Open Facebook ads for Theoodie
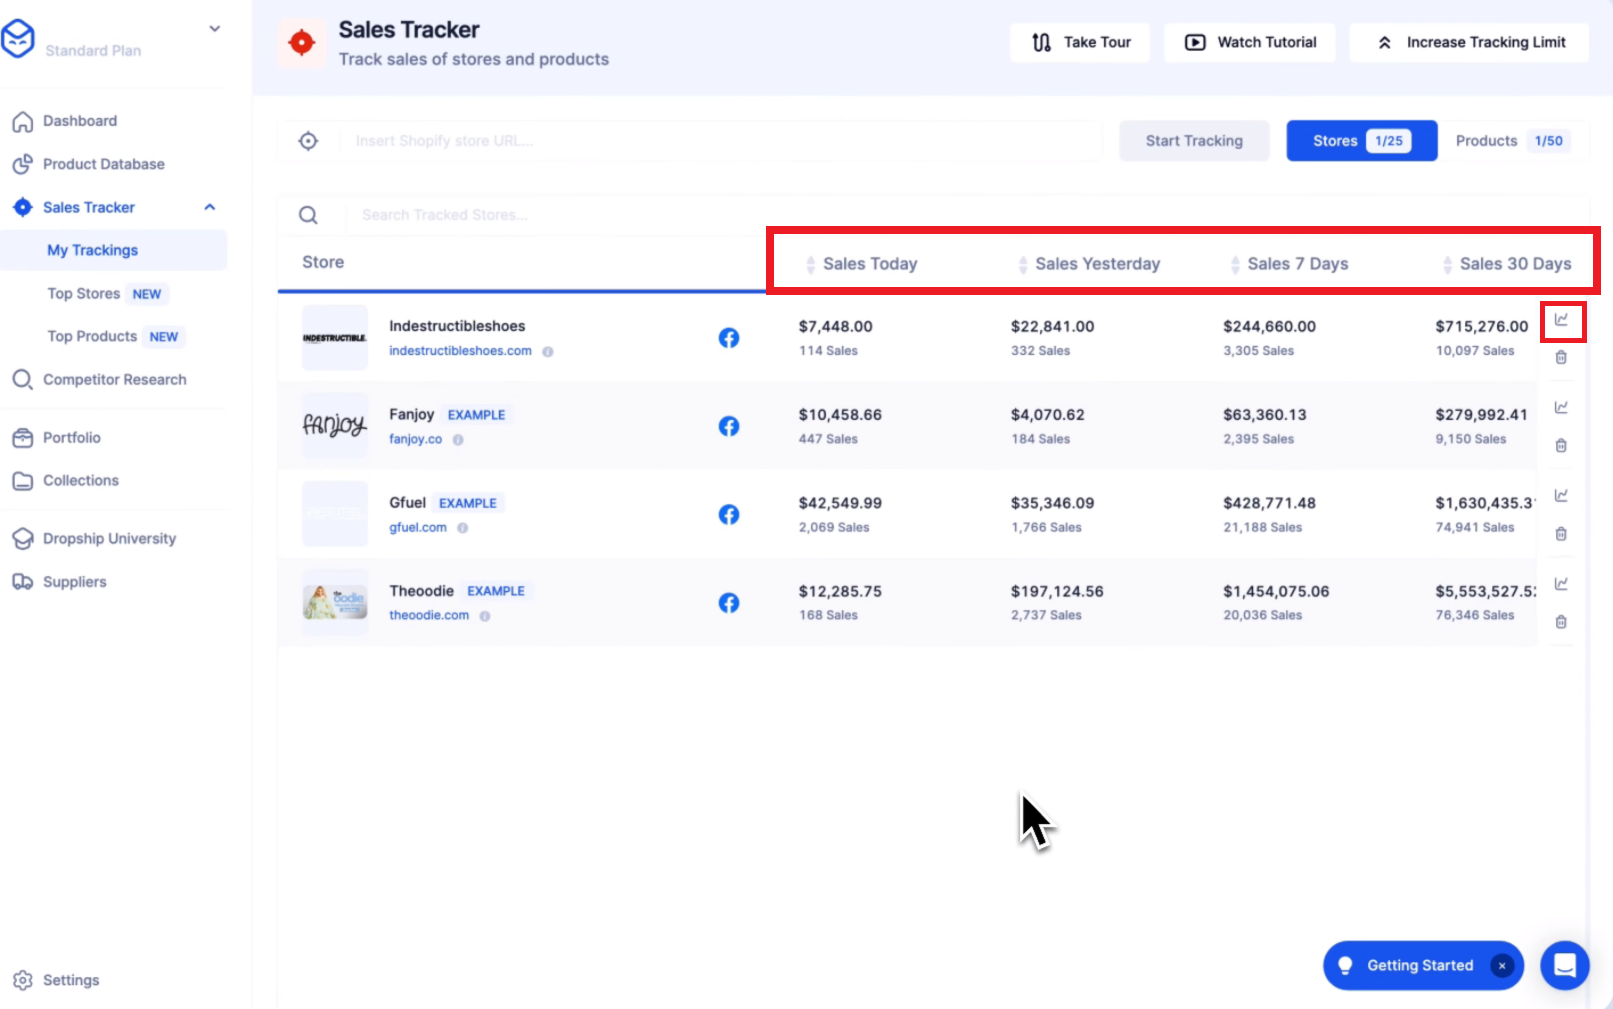 pyautogui.click(x=729, y=603)
